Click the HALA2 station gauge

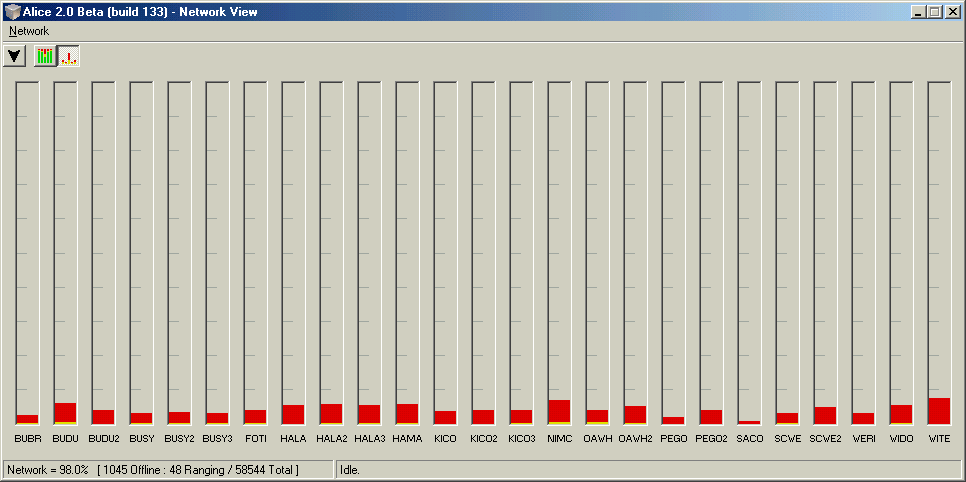pyautogui.click(x=331, y=250)
